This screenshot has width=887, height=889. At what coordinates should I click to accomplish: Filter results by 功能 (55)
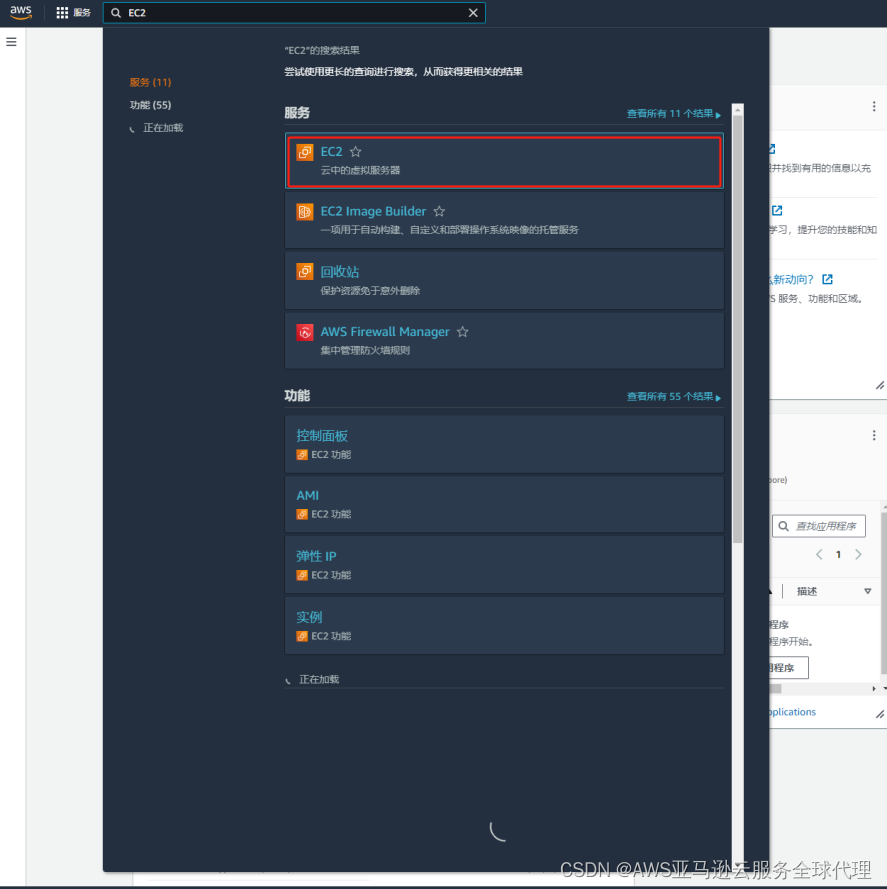tap(150, 105)
